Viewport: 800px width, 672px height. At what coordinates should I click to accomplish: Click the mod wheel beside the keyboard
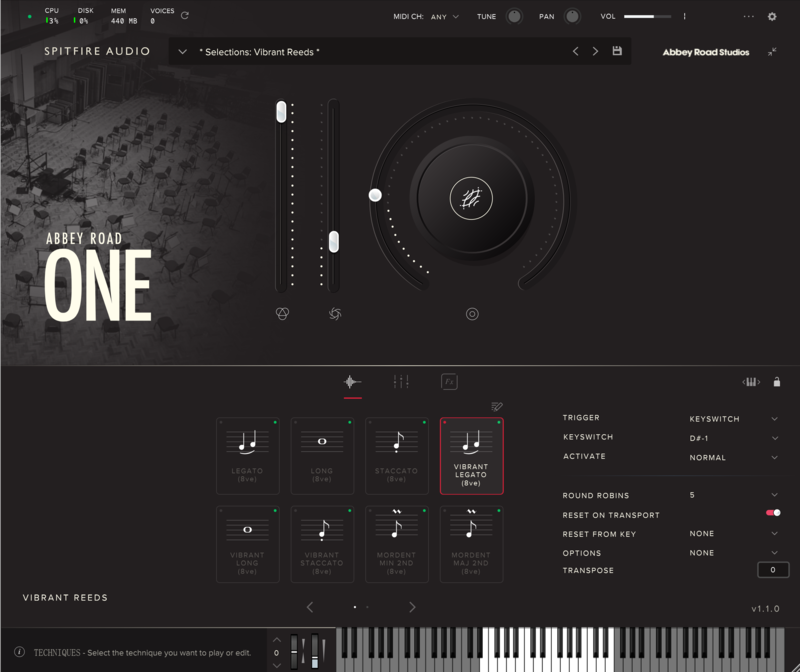click(315, 651)
